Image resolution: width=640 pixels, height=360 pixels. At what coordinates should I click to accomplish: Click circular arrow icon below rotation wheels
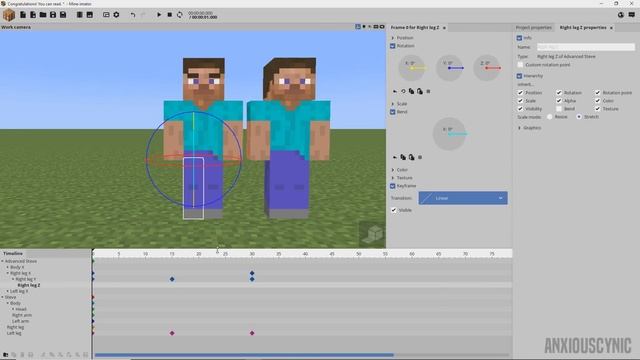[x=403, y=91]
